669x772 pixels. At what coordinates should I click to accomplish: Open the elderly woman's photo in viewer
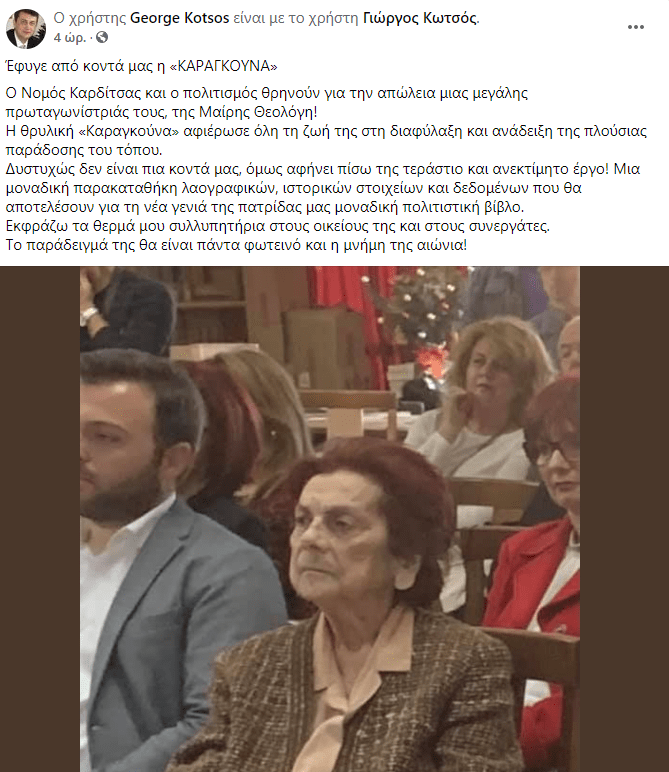tap(330, 519)
